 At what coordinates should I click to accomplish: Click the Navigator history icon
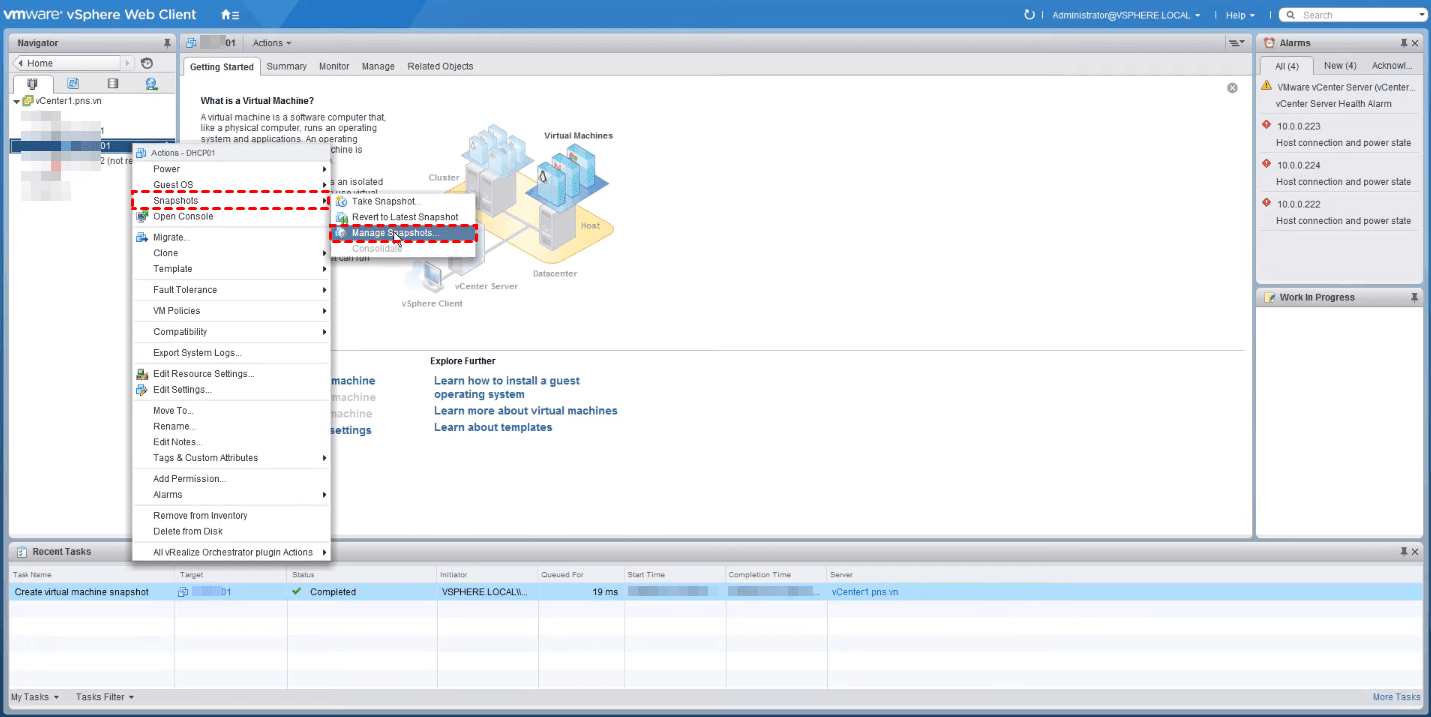point(147,63)
